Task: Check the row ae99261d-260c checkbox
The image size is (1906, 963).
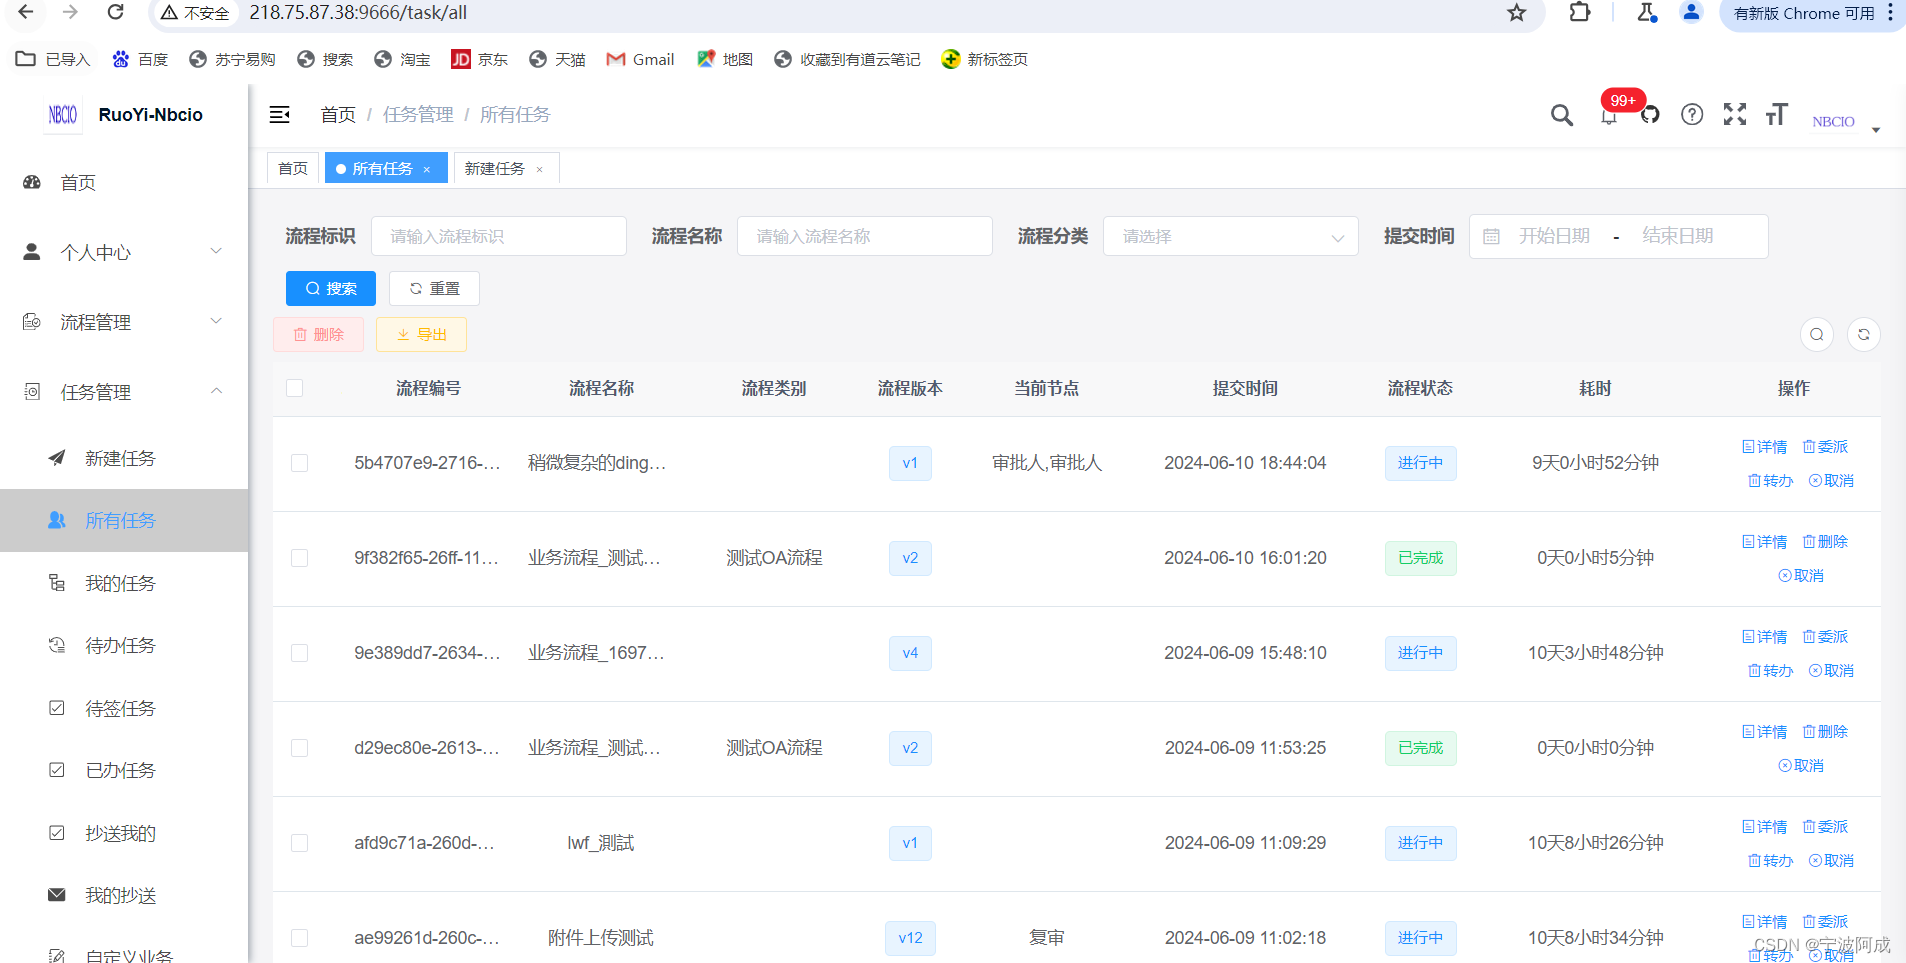Action: coord(299,938)
